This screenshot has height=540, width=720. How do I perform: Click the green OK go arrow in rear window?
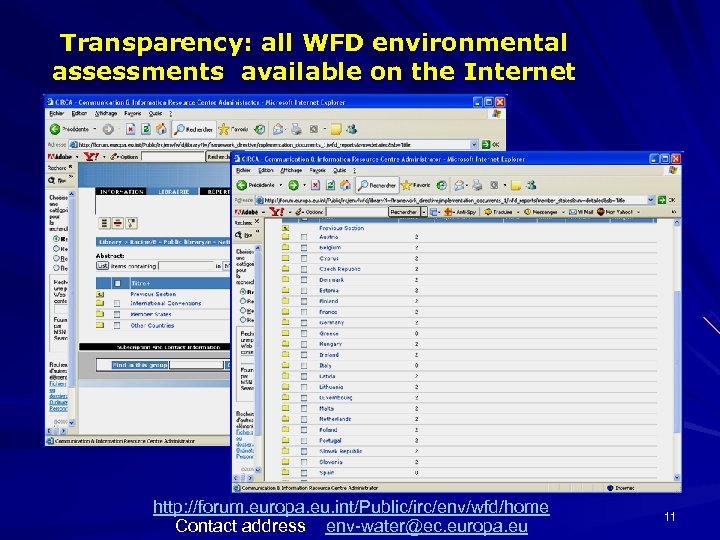pos(486,144)
